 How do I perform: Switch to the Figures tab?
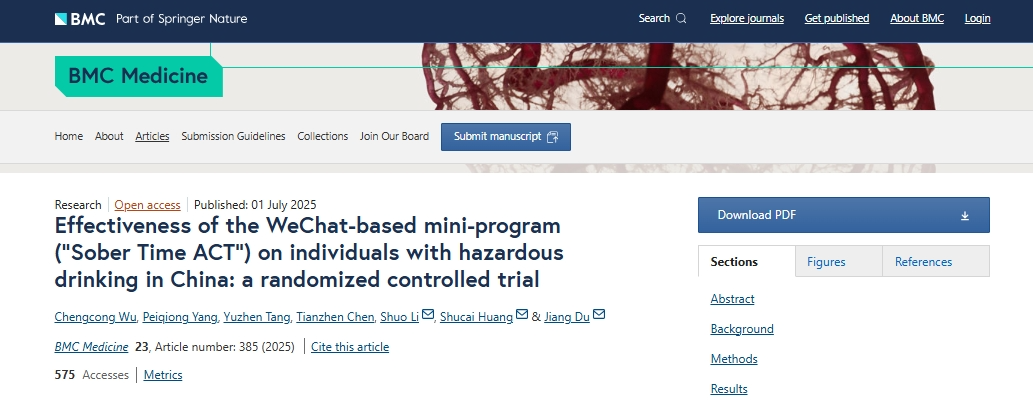tap(826, 262)
